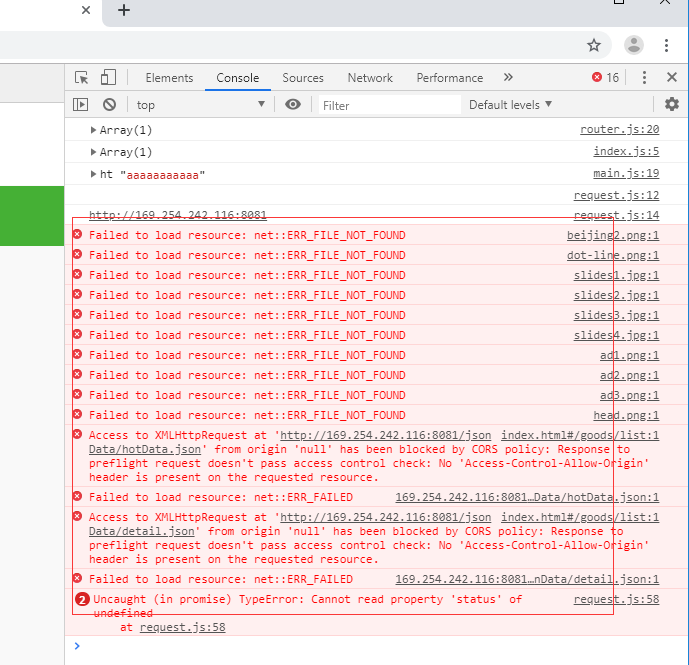Open request.js:58 in stack trace line
Viewport: 689px width, 665px height.
183,628
